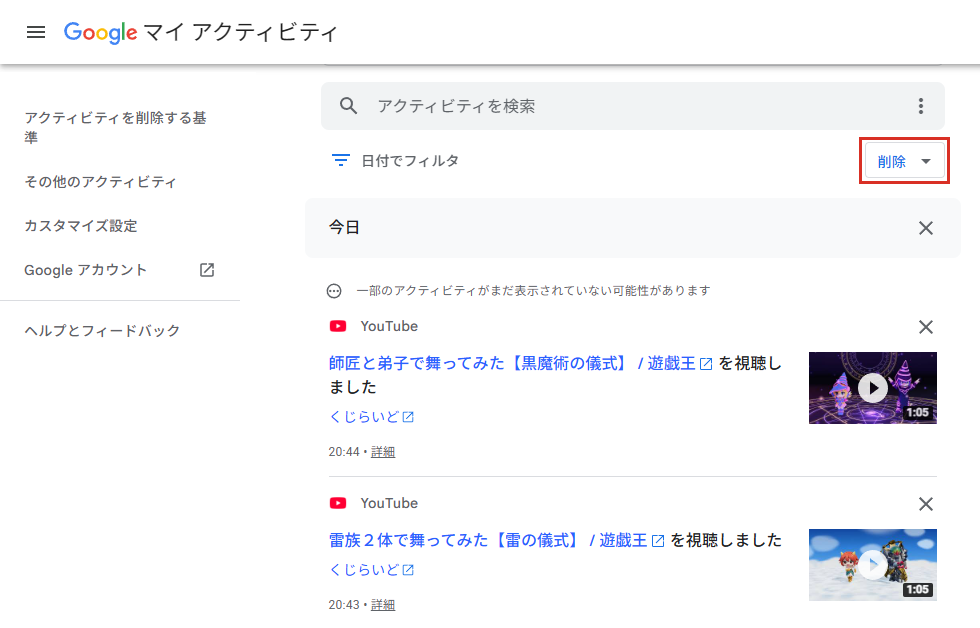980x628 pixels.
Task: Open the 雷族２体で舞ってみた【雷の儀式】 video link
Action: [497, 540]
